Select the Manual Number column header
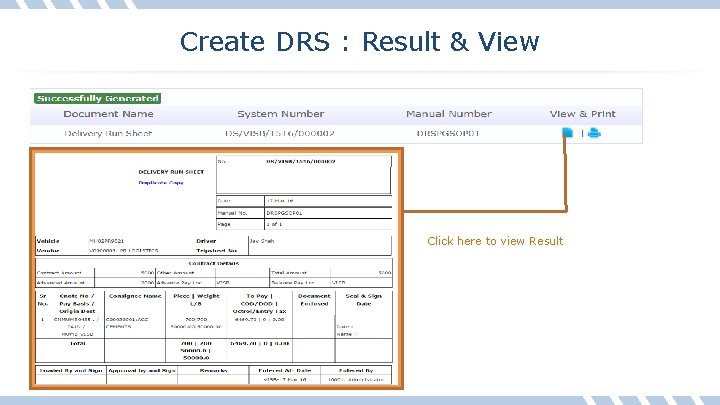Viewport: 720px width, 405px height. coord(449,114)
